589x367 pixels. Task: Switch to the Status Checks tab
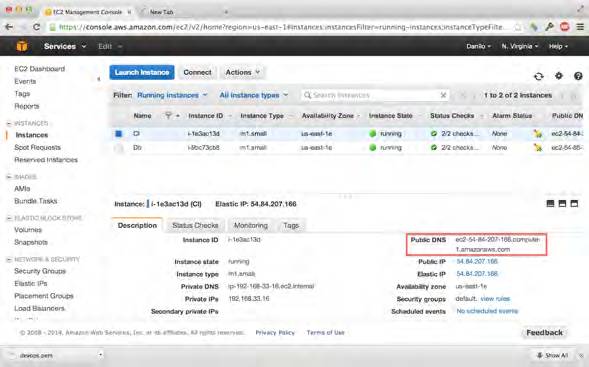pos(195,225)
